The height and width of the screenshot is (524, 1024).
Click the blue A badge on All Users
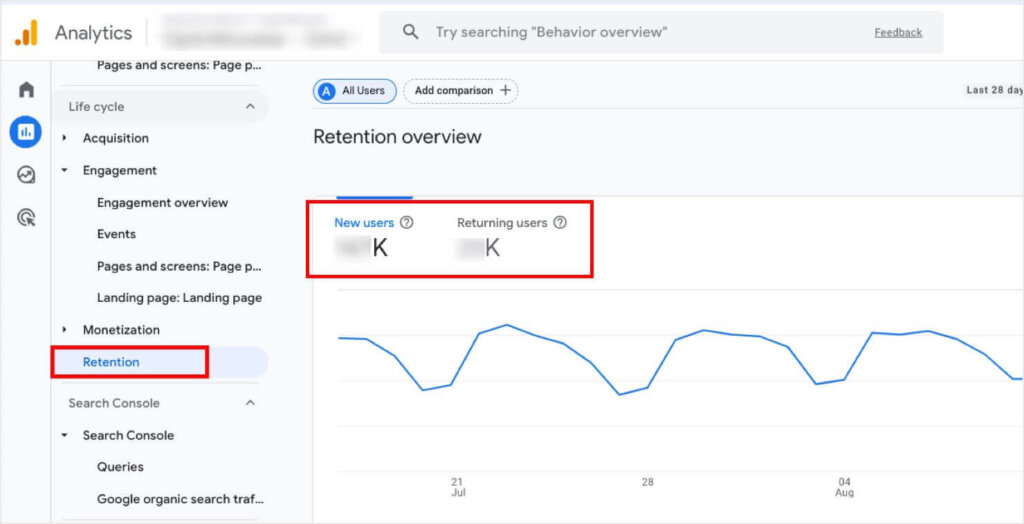[325, 91]
